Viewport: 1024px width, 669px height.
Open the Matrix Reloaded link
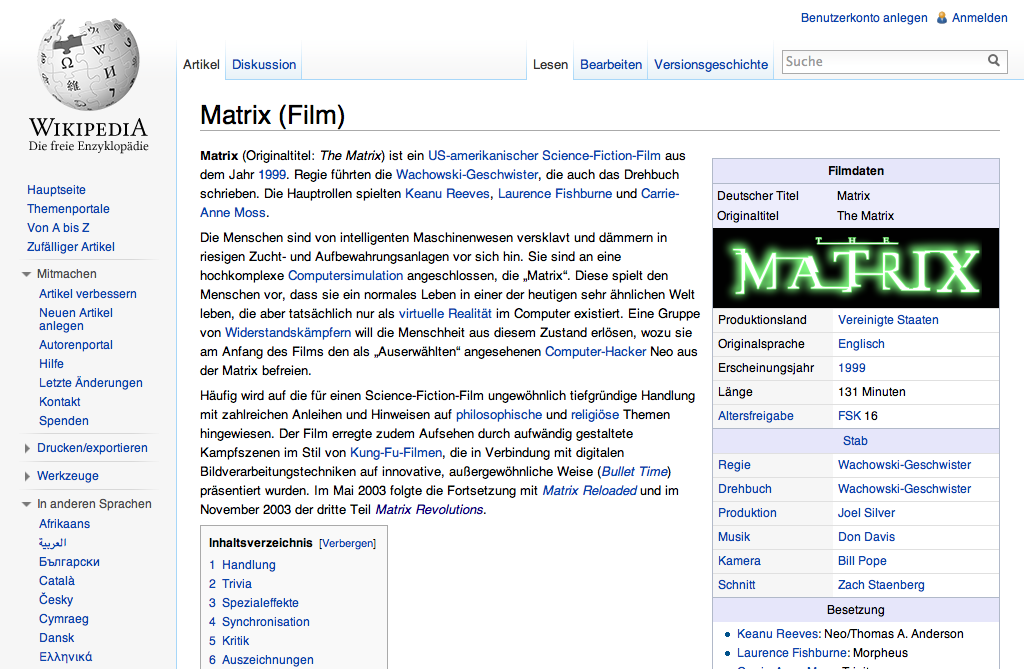[x=590, y=491]
